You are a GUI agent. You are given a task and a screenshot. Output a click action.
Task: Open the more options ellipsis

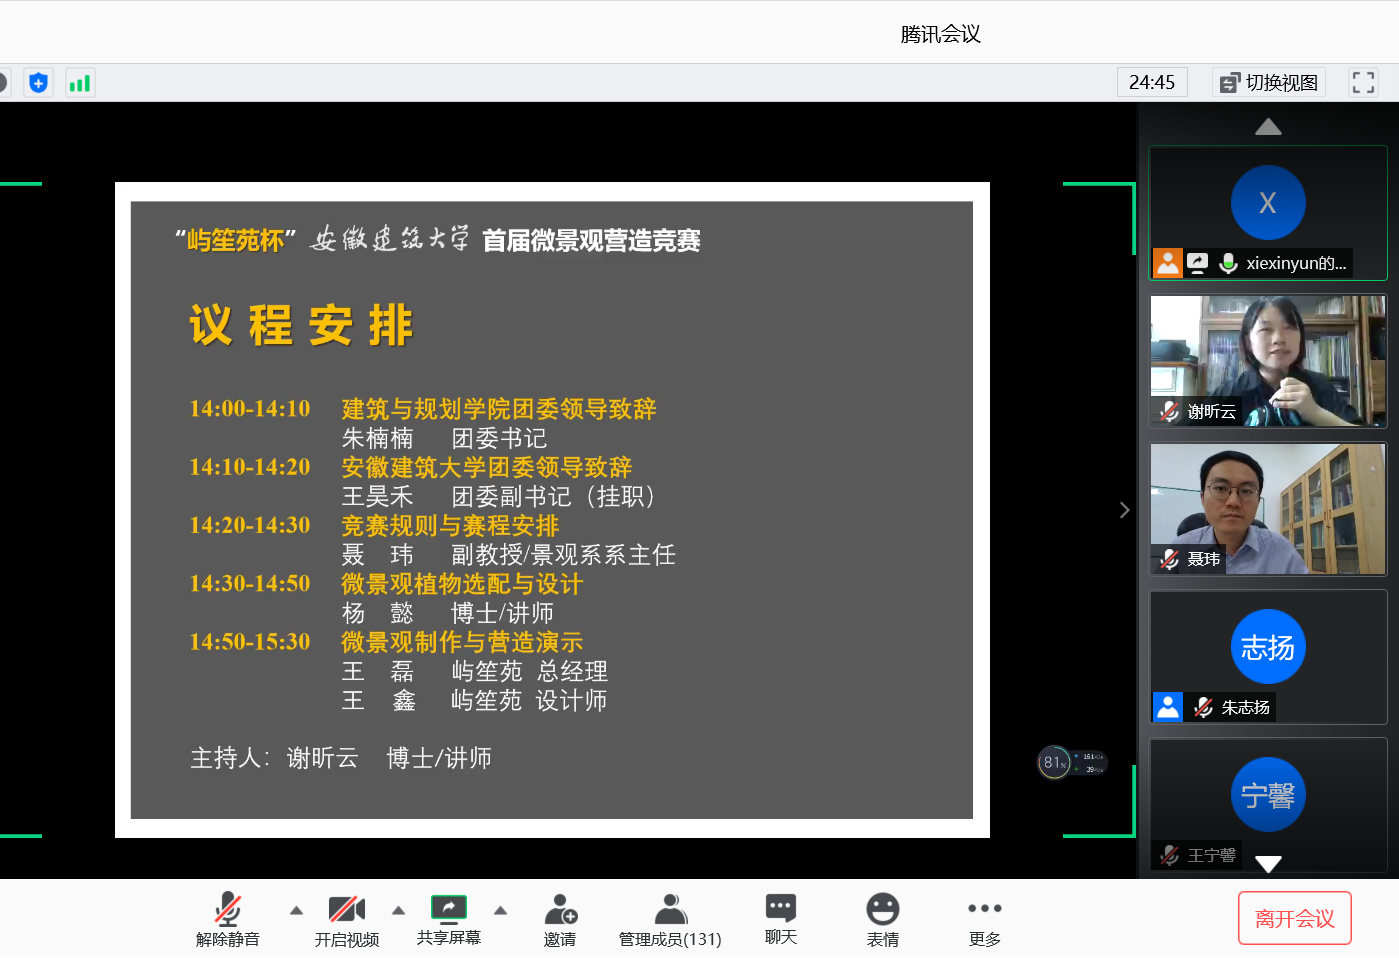[x=984, y=919]
